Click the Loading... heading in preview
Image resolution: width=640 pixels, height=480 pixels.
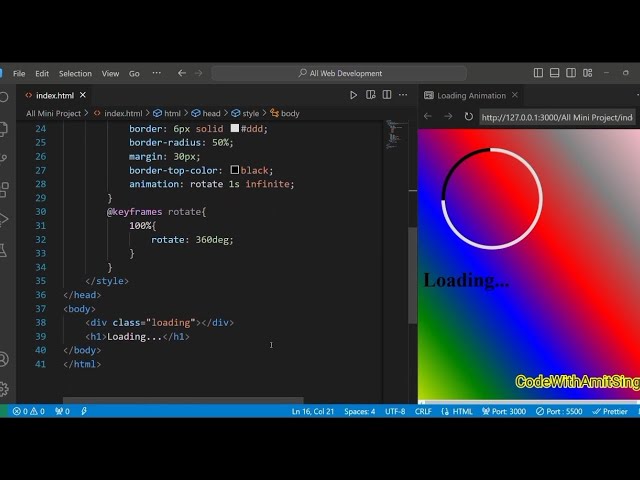click(466, 280)
